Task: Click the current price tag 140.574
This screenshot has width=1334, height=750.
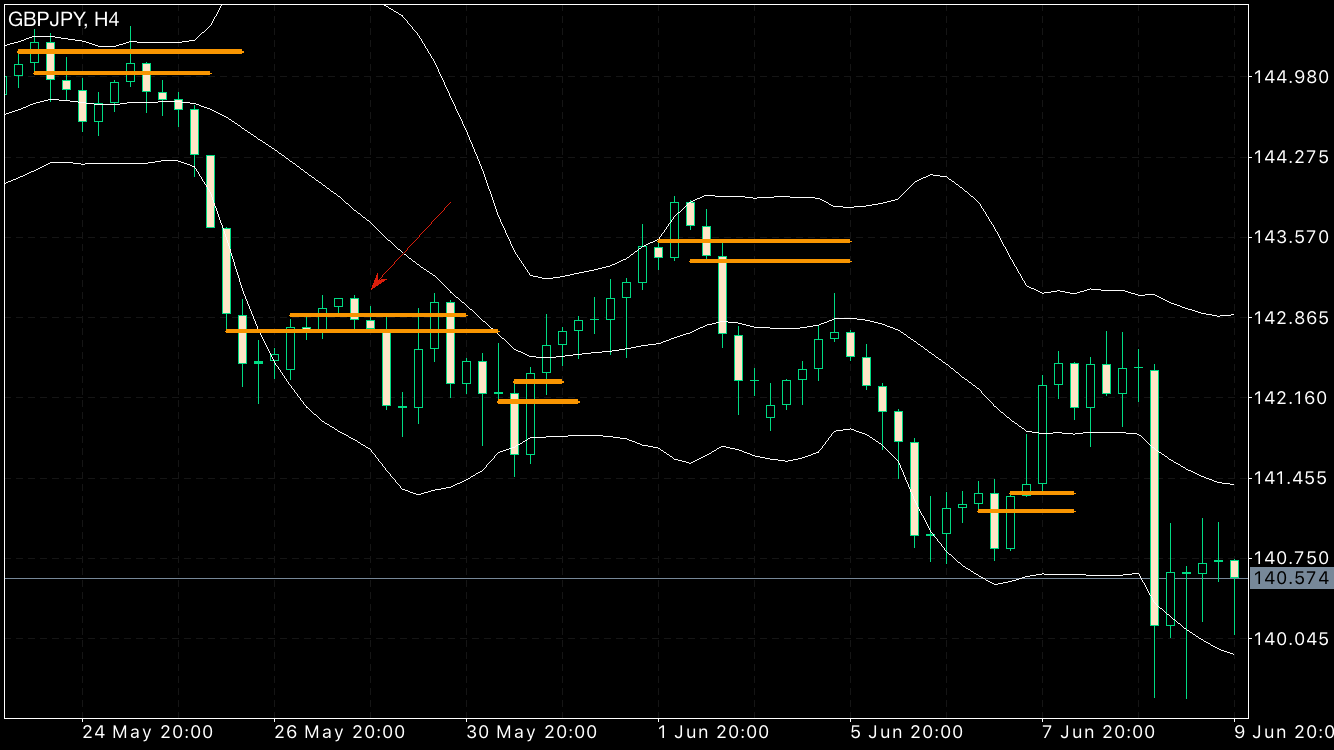Action: pyautogui.click(x=1292, y=578)
